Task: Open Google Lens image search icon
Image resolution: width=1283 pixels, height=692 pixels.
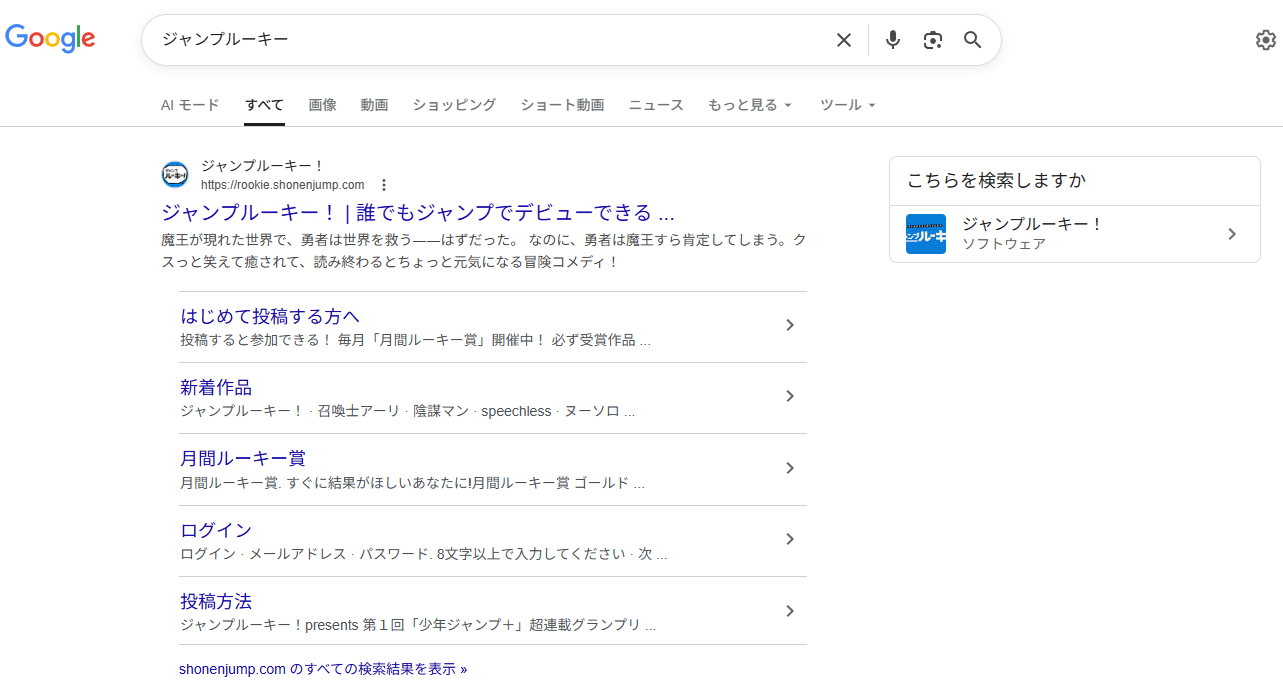Action: coord(933,40)
